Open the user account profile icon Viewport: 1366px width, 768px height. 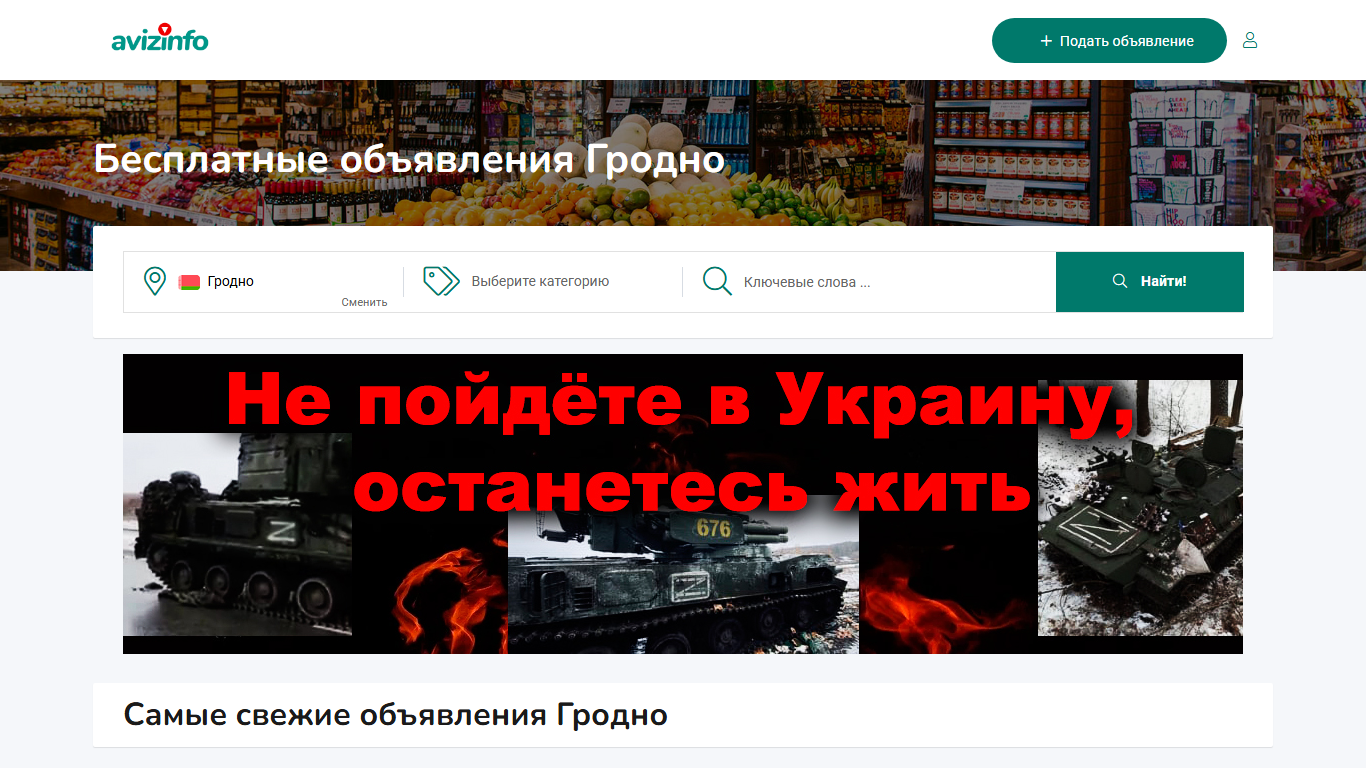(x=1250, y=41)
